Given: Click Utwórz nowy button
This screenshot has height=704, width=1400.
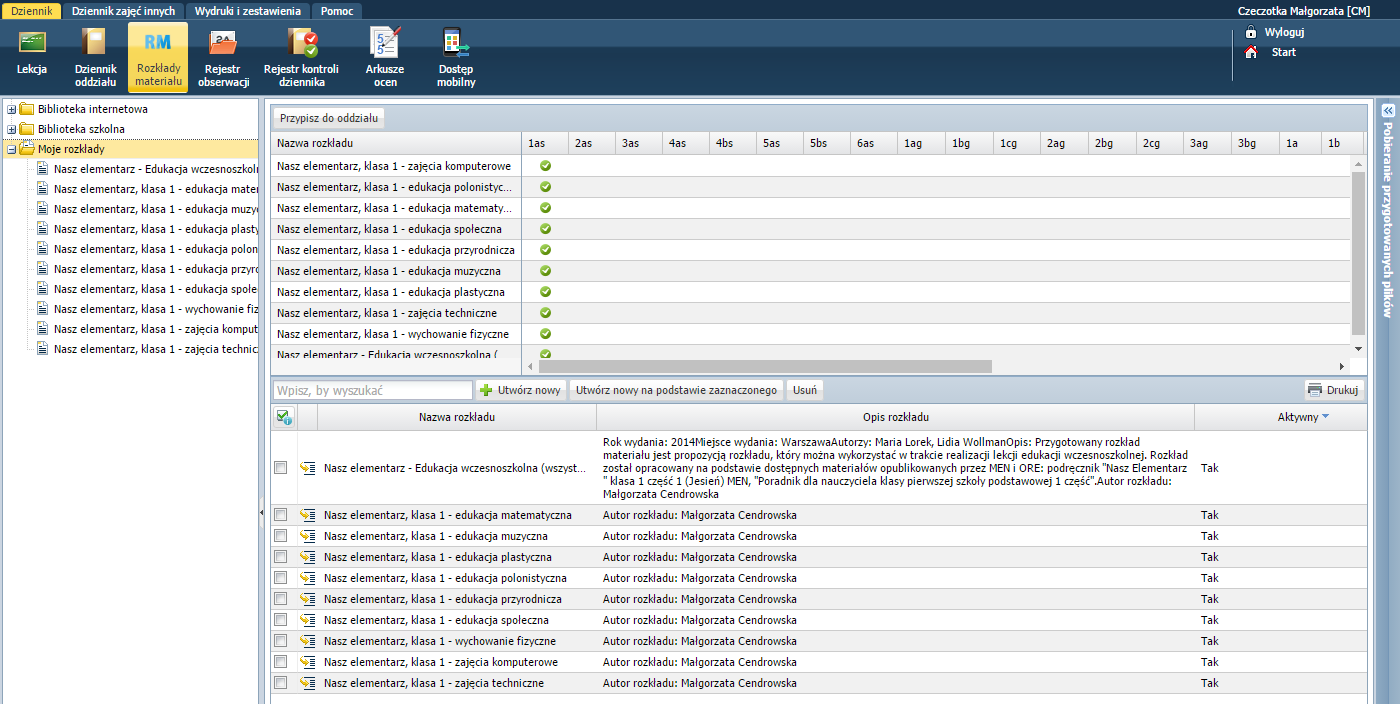Looking at the screenshot, I should point(521,390).
